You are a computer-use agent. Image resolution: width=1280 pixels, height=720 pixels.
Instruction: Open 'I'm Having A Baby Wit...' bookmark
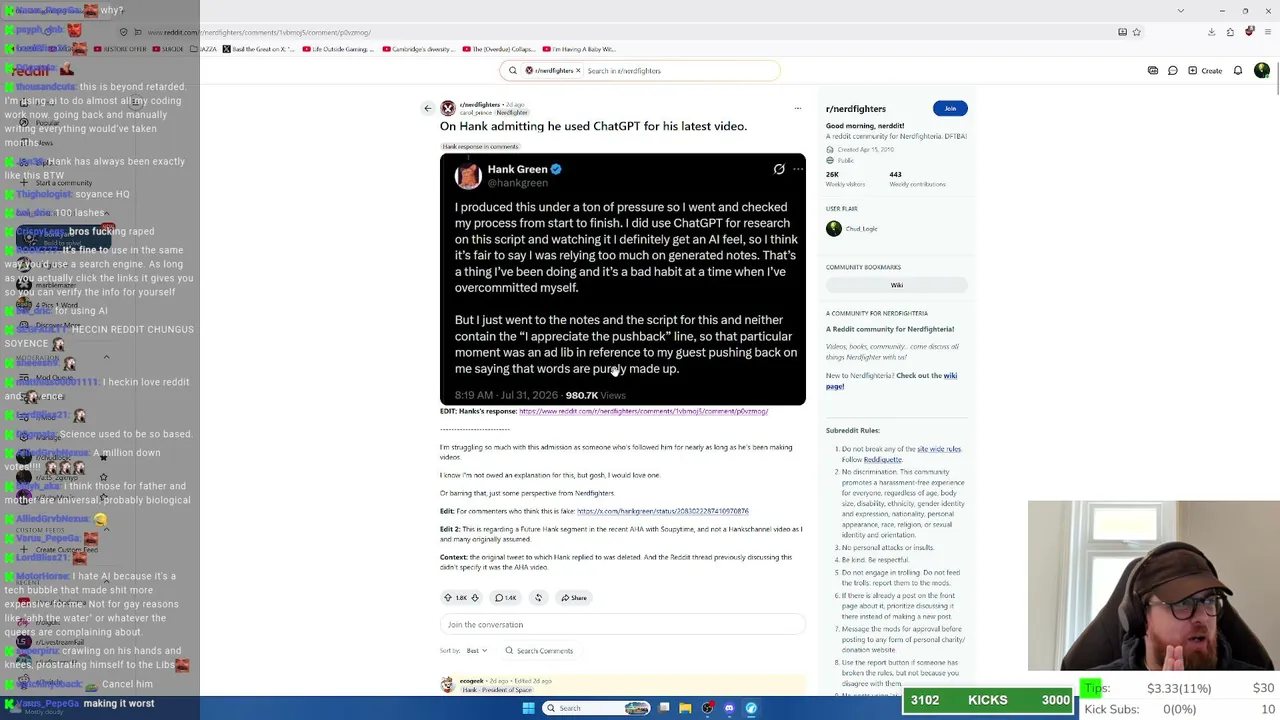pos(579,49)
